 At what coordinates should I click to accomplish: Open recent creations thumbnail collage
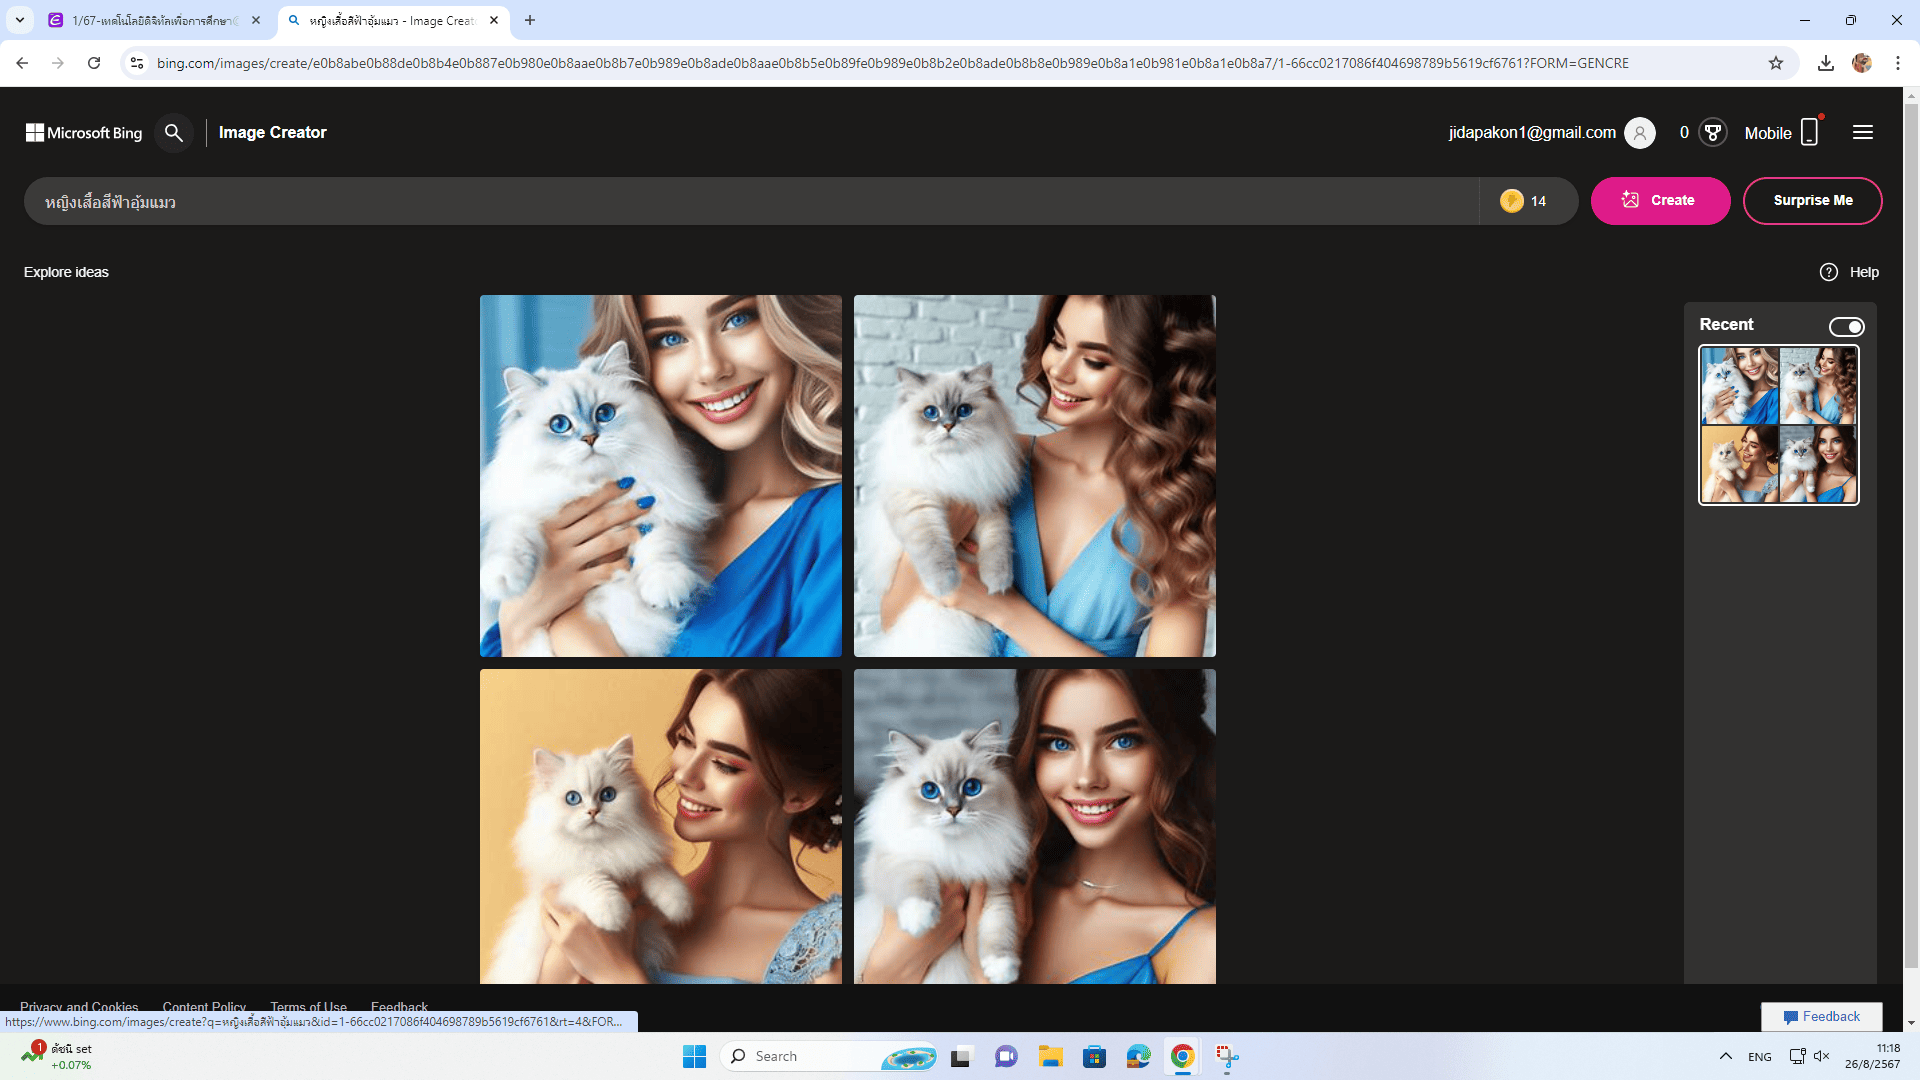(1779, 425)
